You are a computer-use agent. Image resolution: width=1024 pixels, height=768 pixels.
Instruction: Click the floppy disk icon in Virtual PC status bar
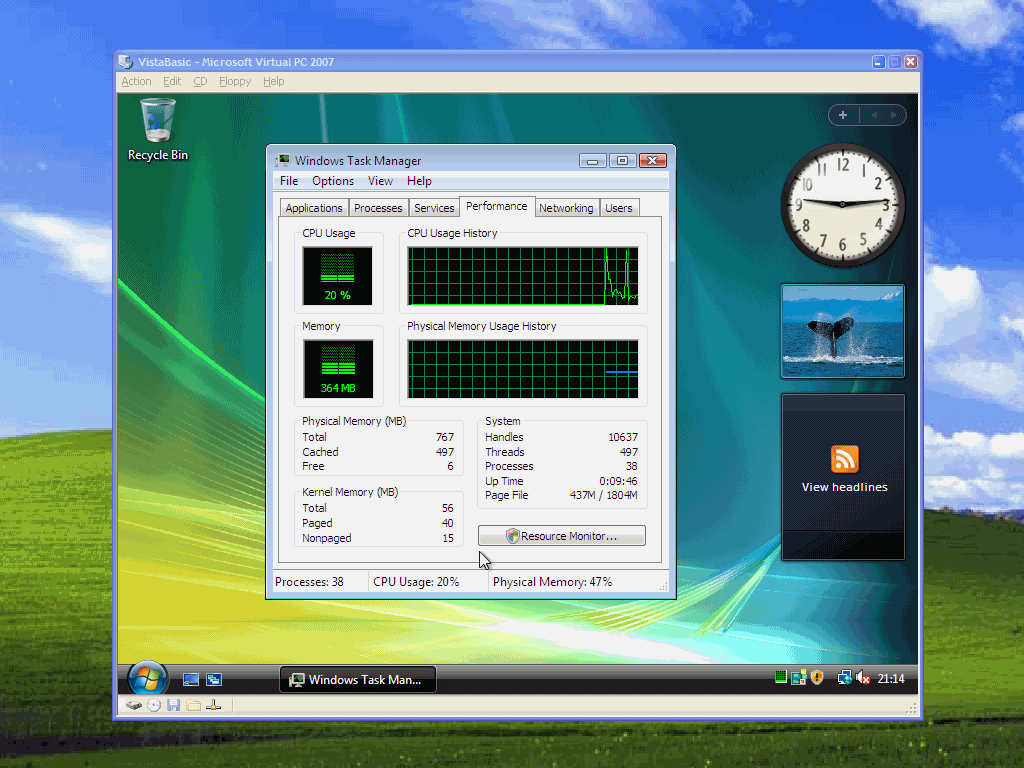pos(173,705)
